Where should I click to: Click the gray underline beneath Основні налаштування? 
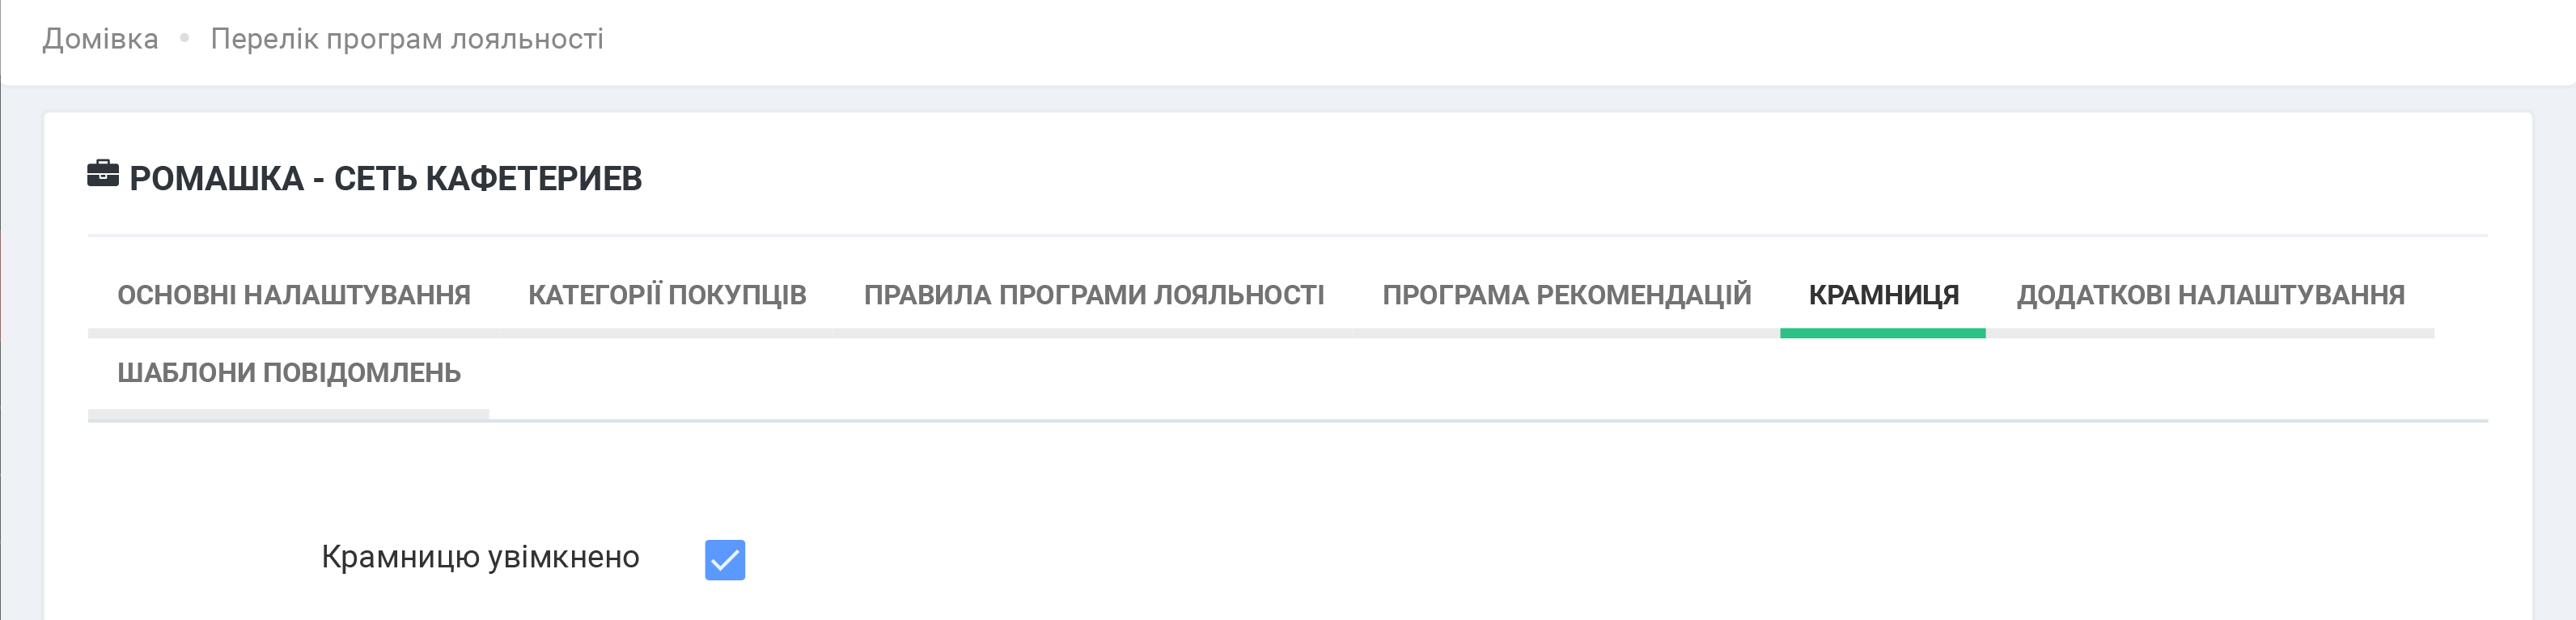(294, 334)
